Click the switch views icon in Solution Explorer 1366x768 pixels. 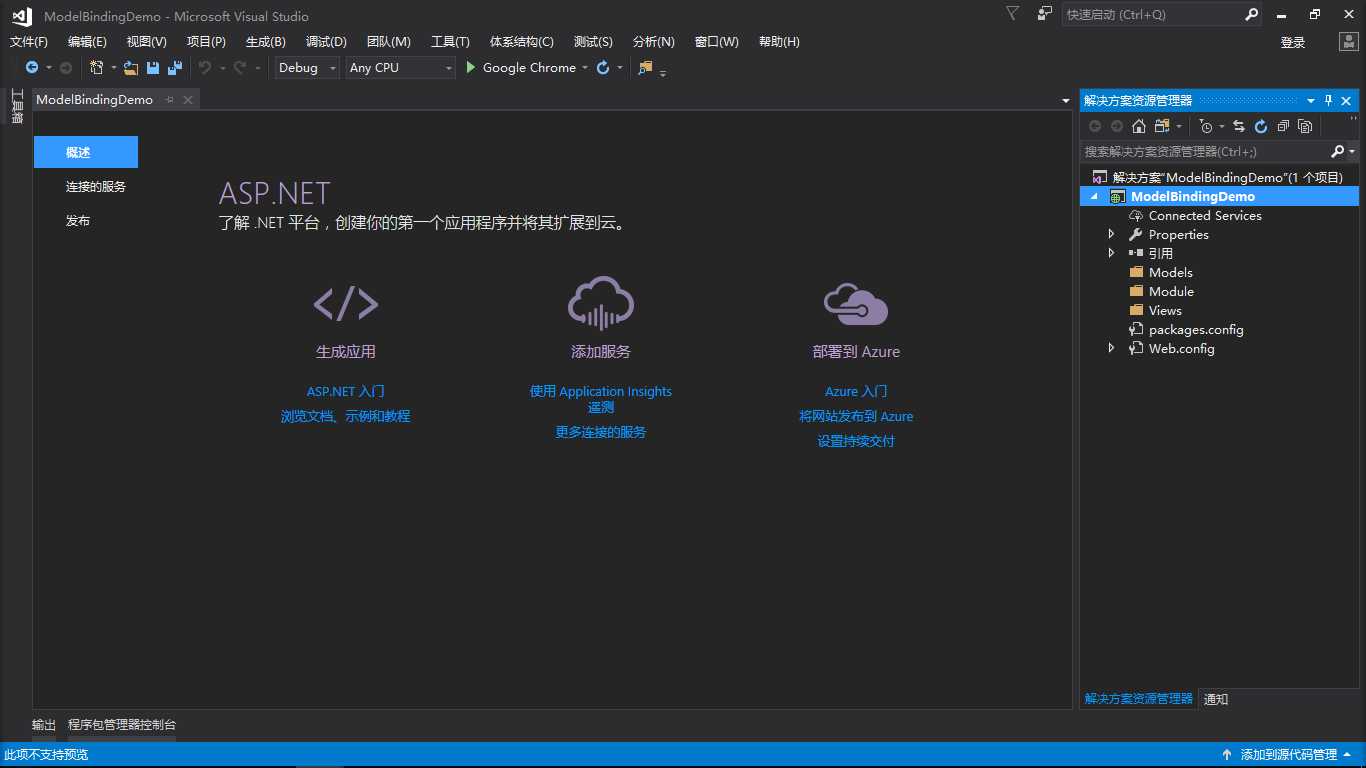tap(1162, 126)
